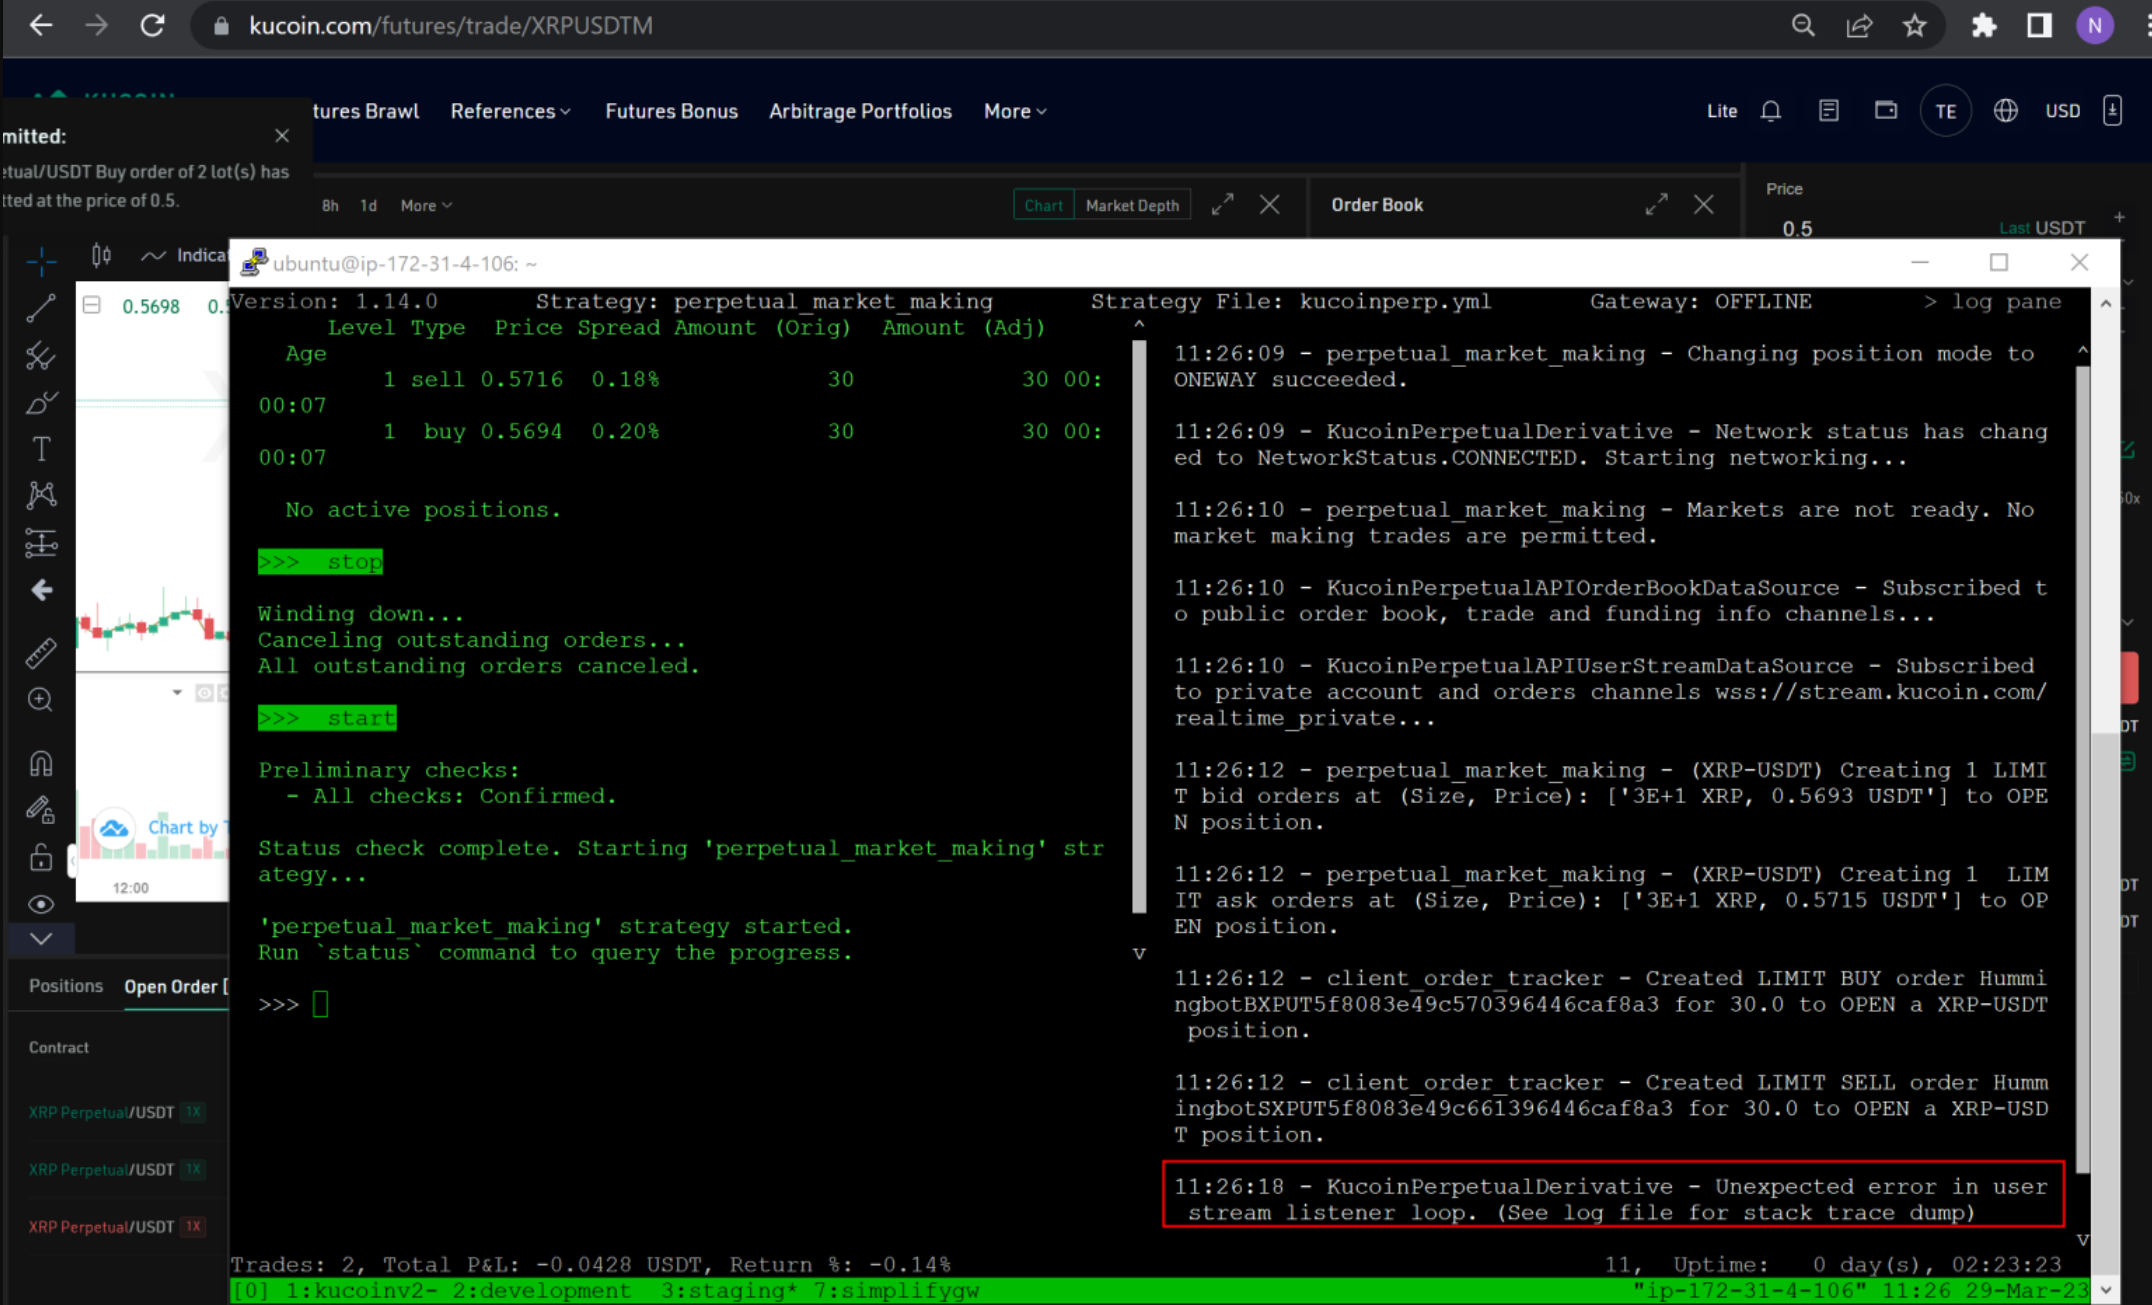This screenshot has width=2152, height=1305.
Task: Select the crosshair cursor tool
Action: (41, 262)
